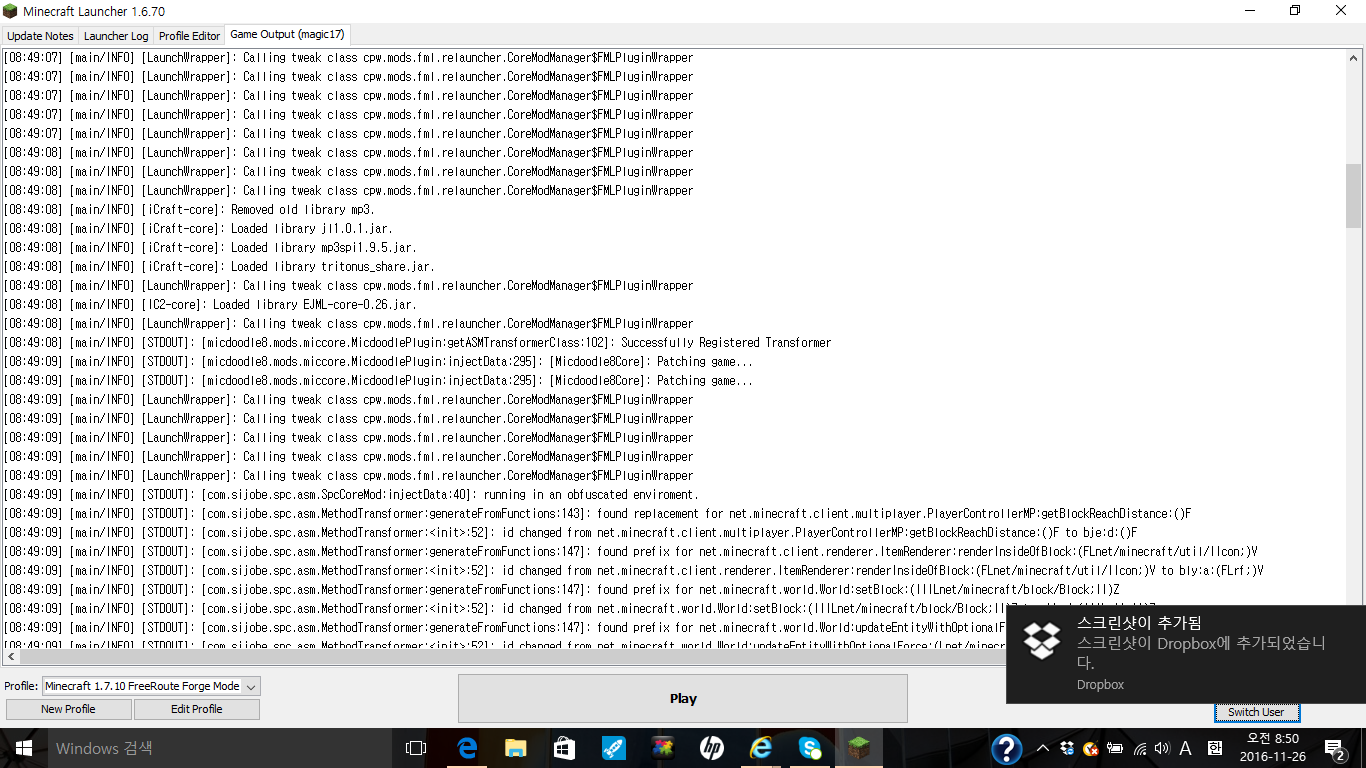The height and width of the screenshot is (768, 1366).
Task: Click the Dropbox logo in the notification
Action: click(1042, 640)
